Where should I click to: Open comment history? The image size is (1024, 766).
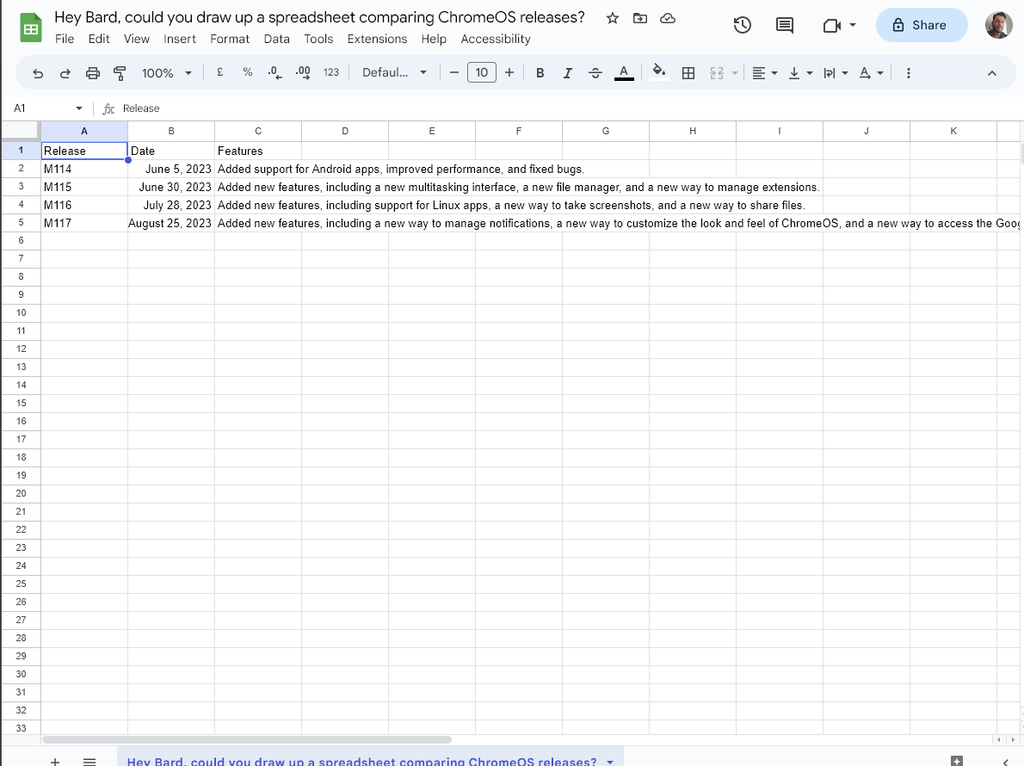coord(784,24)
